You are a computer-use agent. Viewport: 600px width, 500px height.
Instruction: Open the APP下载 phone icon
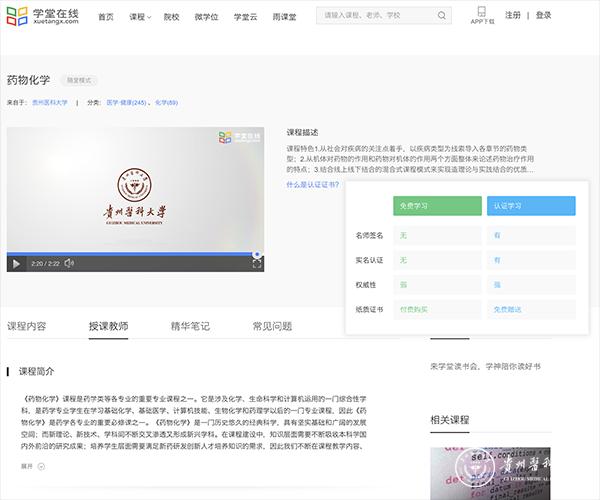click(x=482, y=12)
